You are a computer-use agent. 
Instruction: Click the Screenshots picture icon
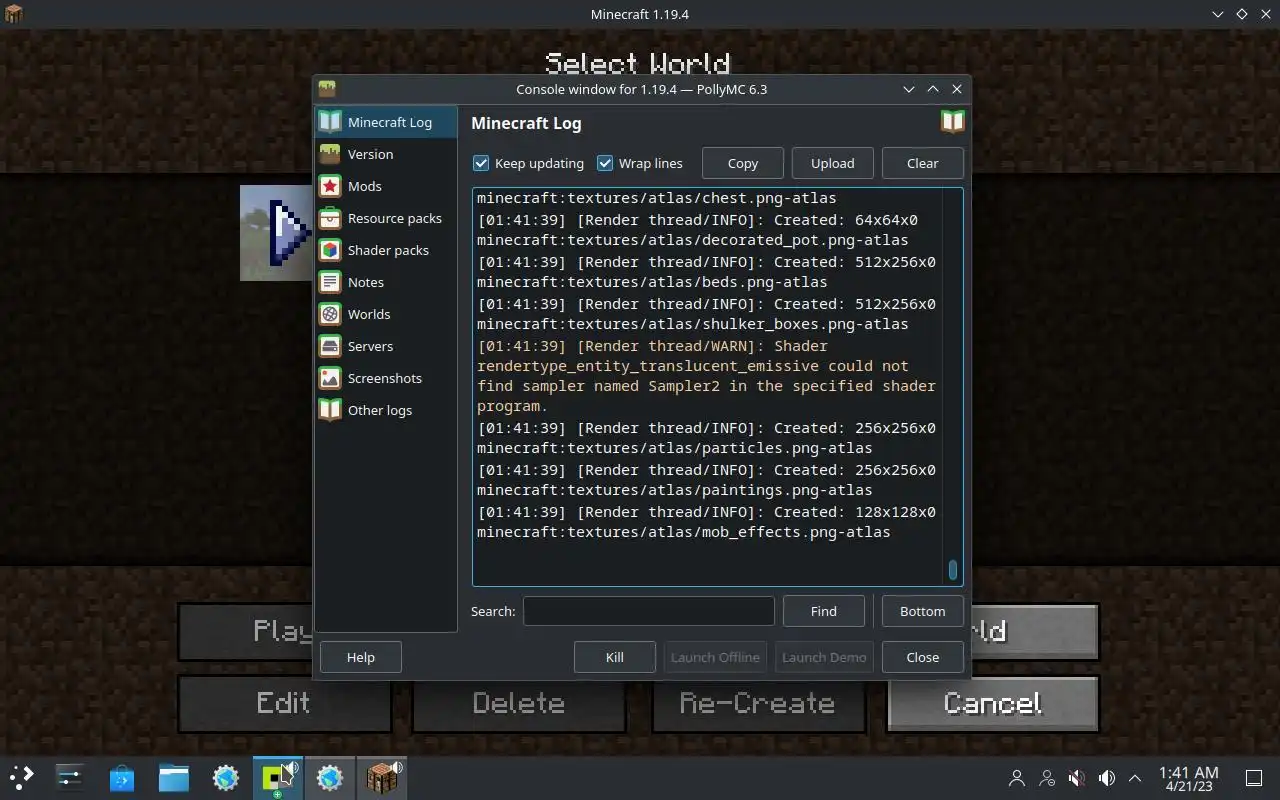point(330,378)
